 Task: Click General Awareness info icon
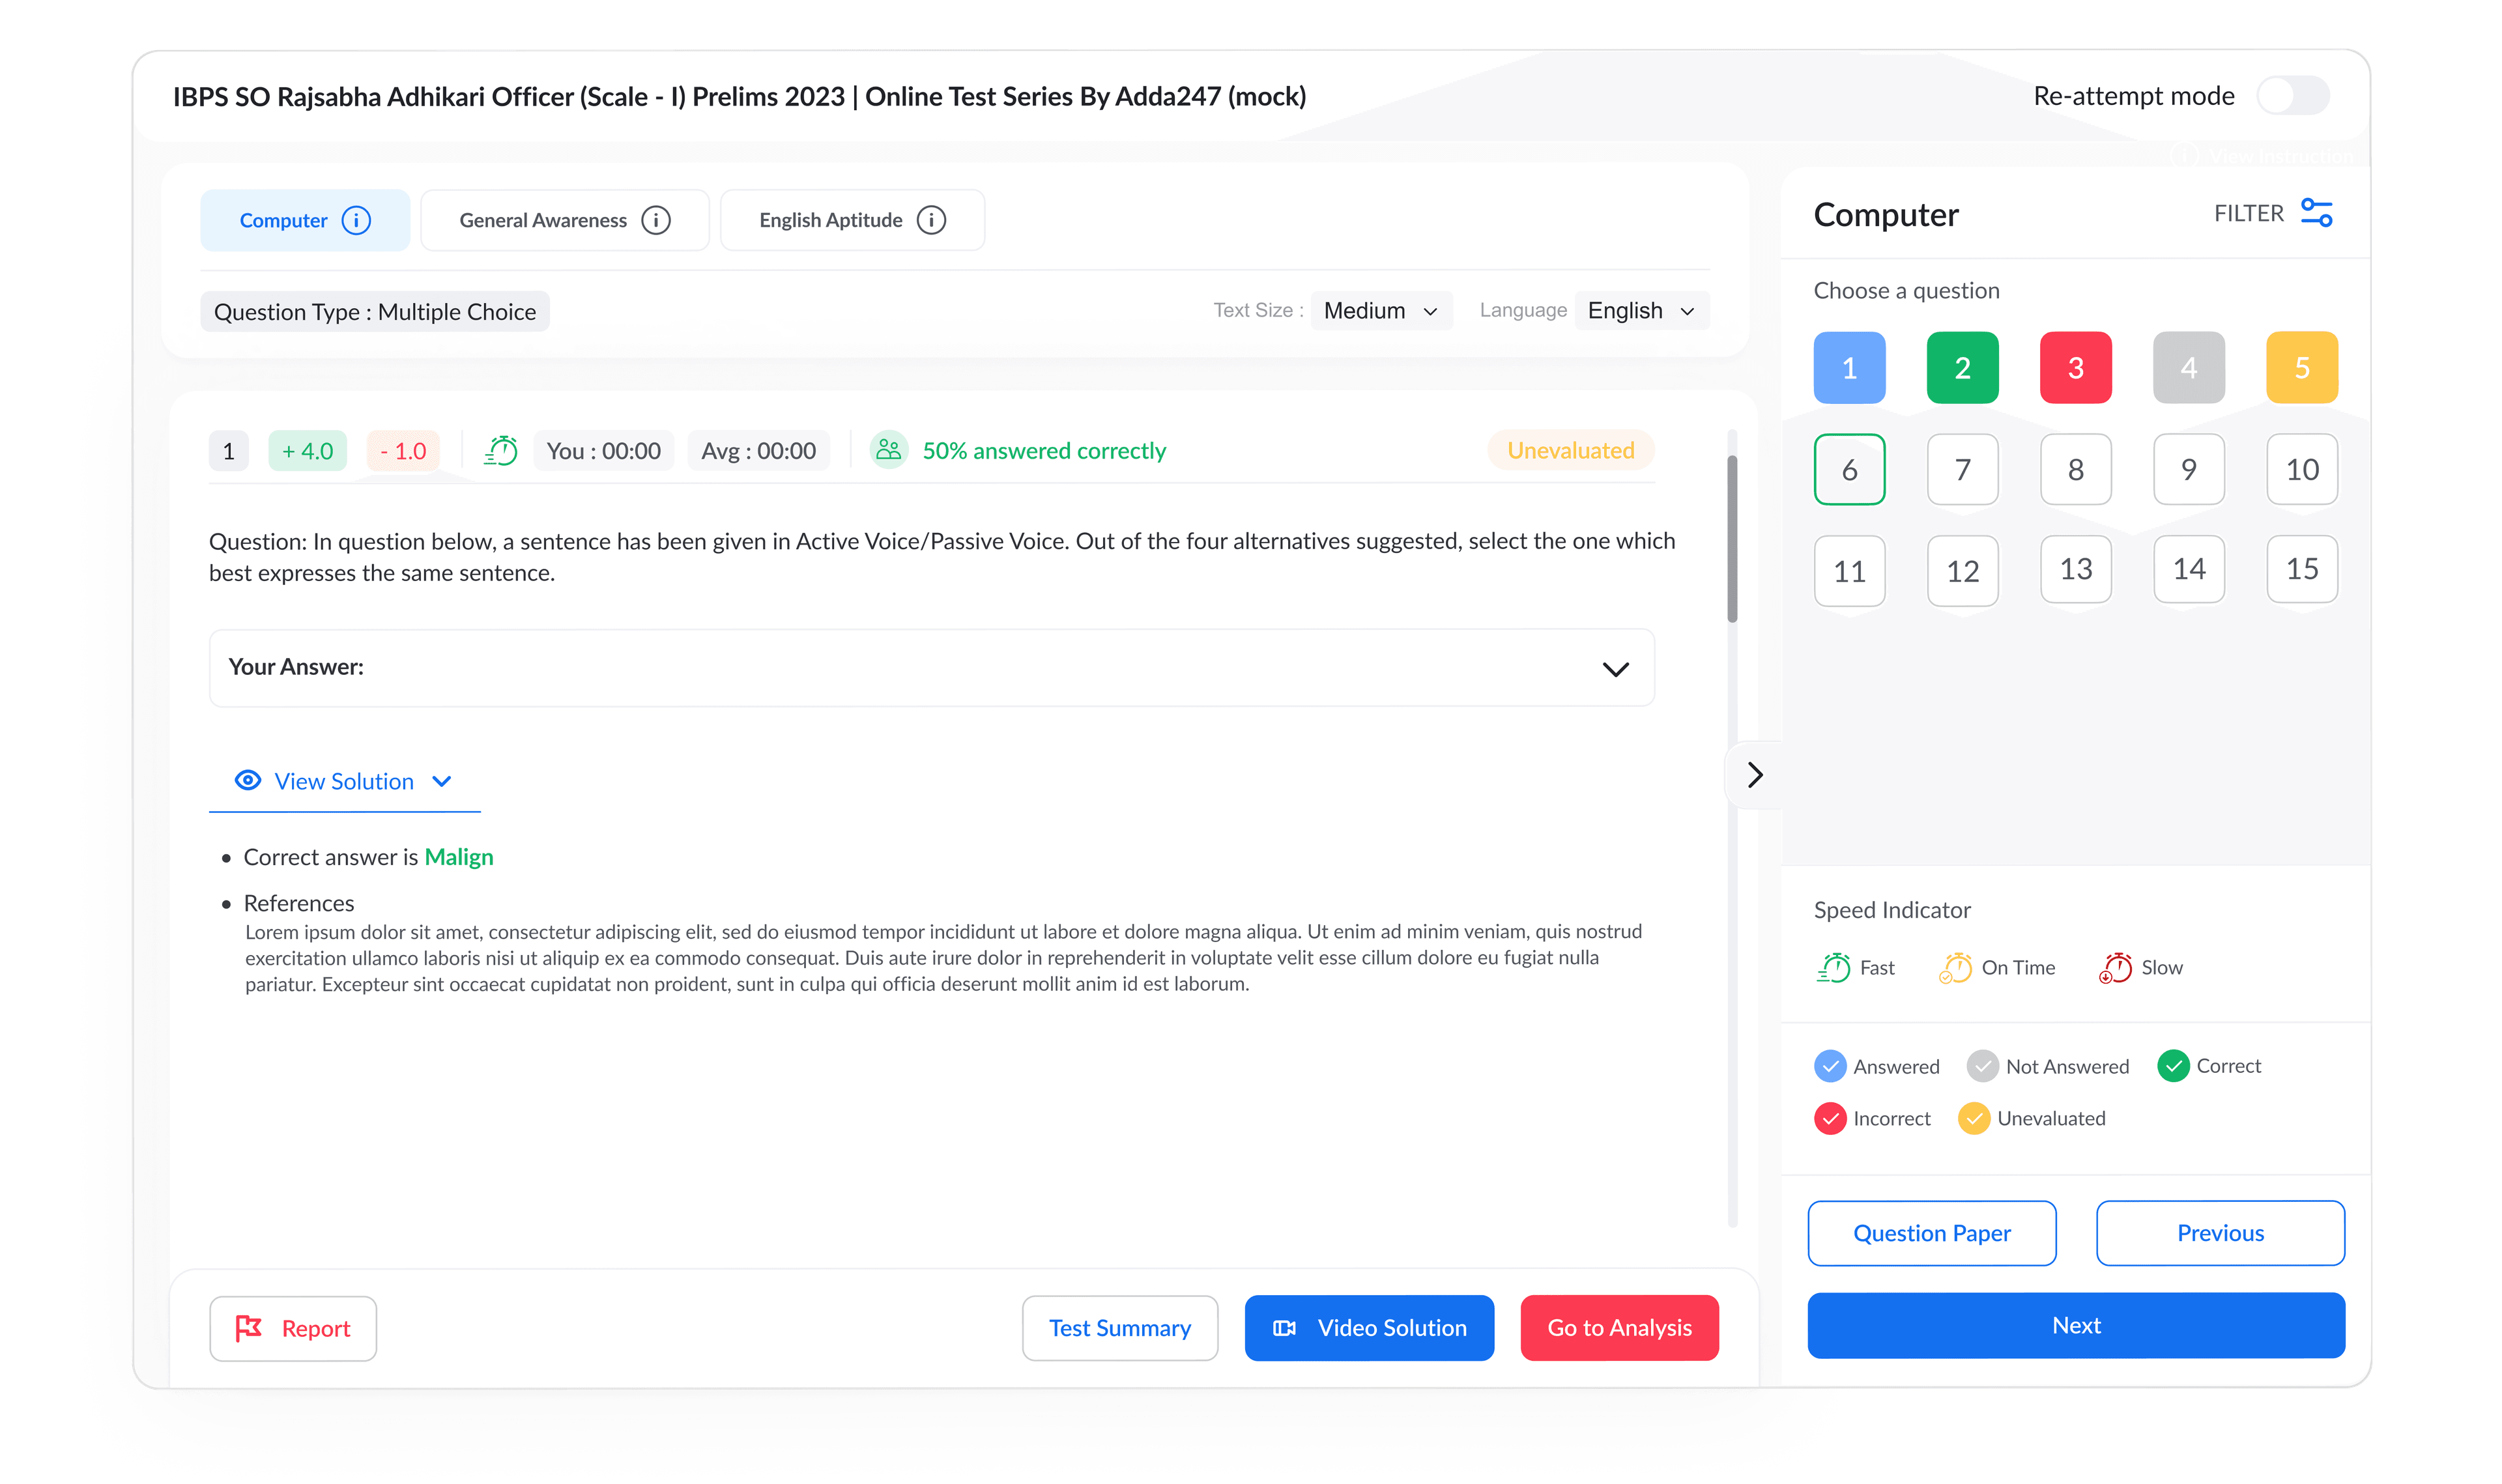pos(656,220)
